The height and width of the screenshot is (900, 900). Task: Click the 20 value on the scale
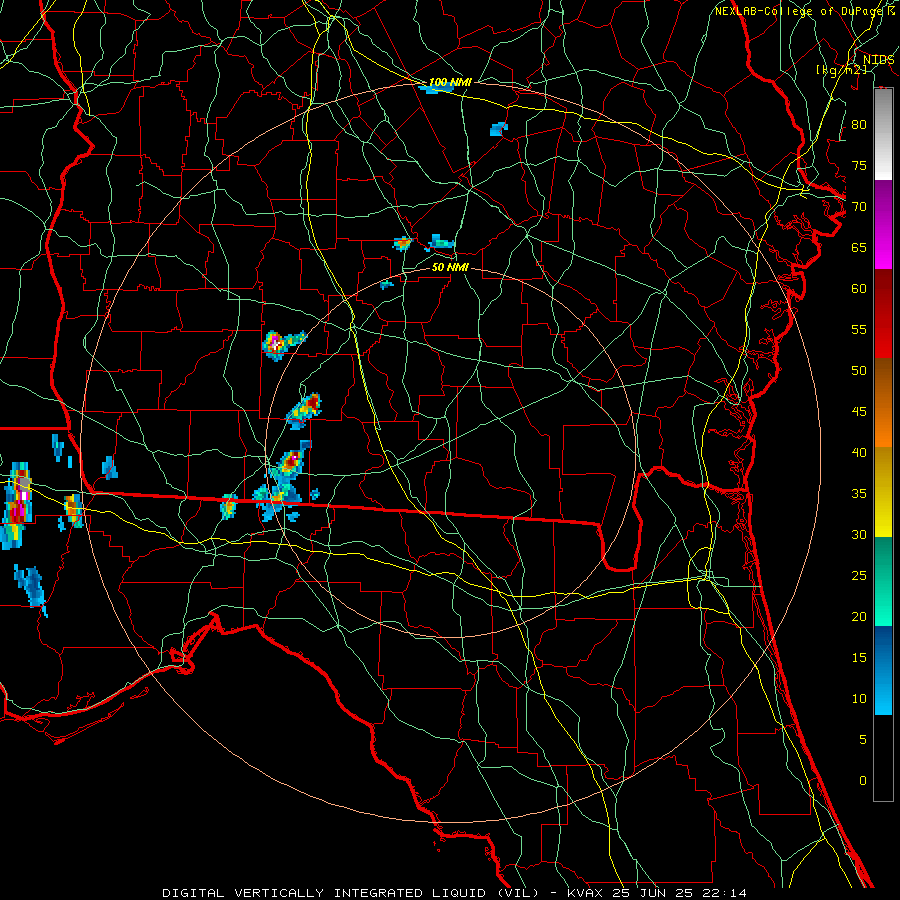pos(859,617)
